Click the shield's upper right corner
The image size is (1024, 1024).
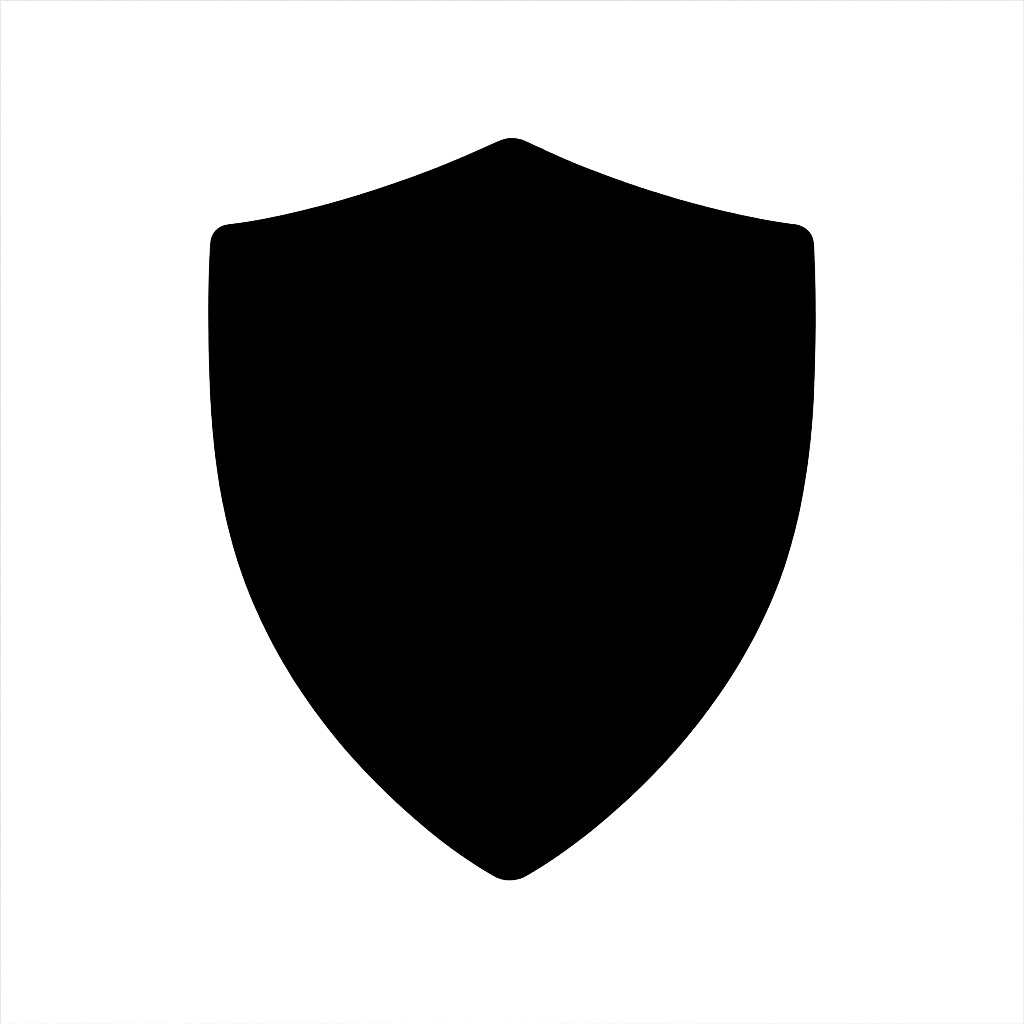point(801,238)
